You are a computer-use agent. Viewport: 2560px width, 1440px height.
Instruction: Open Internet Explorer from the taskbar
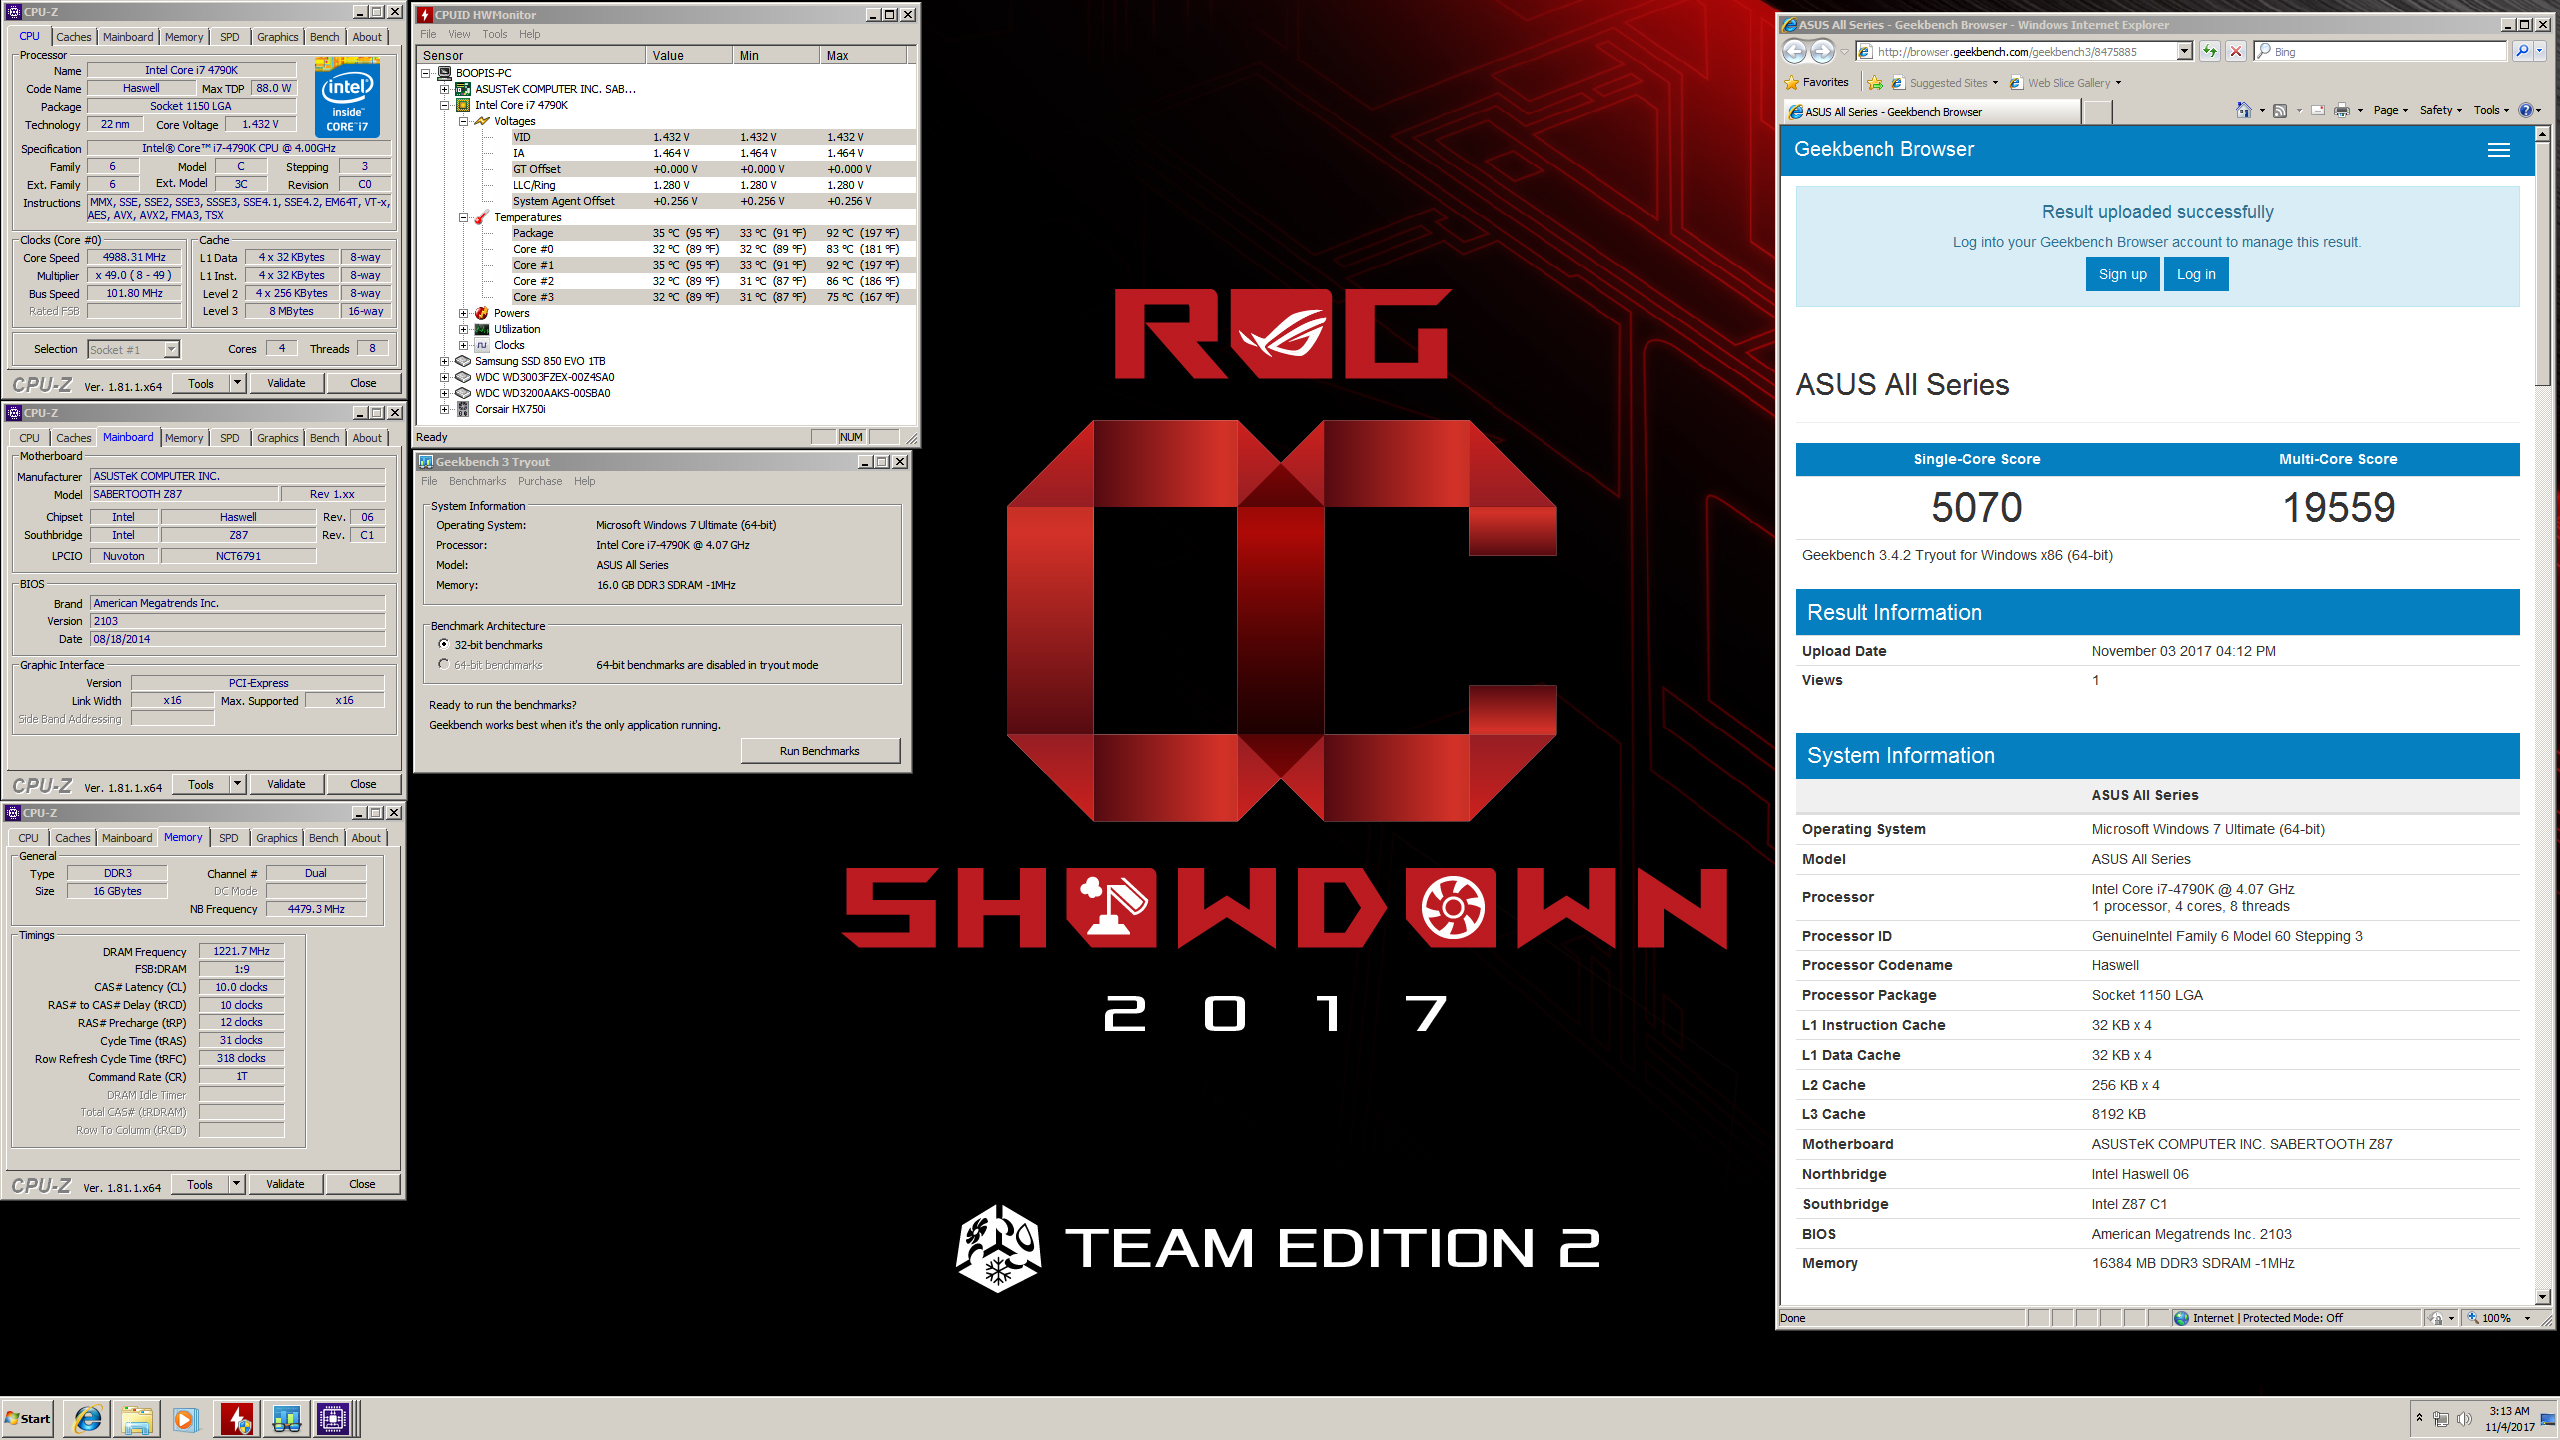click(88, 1419)
